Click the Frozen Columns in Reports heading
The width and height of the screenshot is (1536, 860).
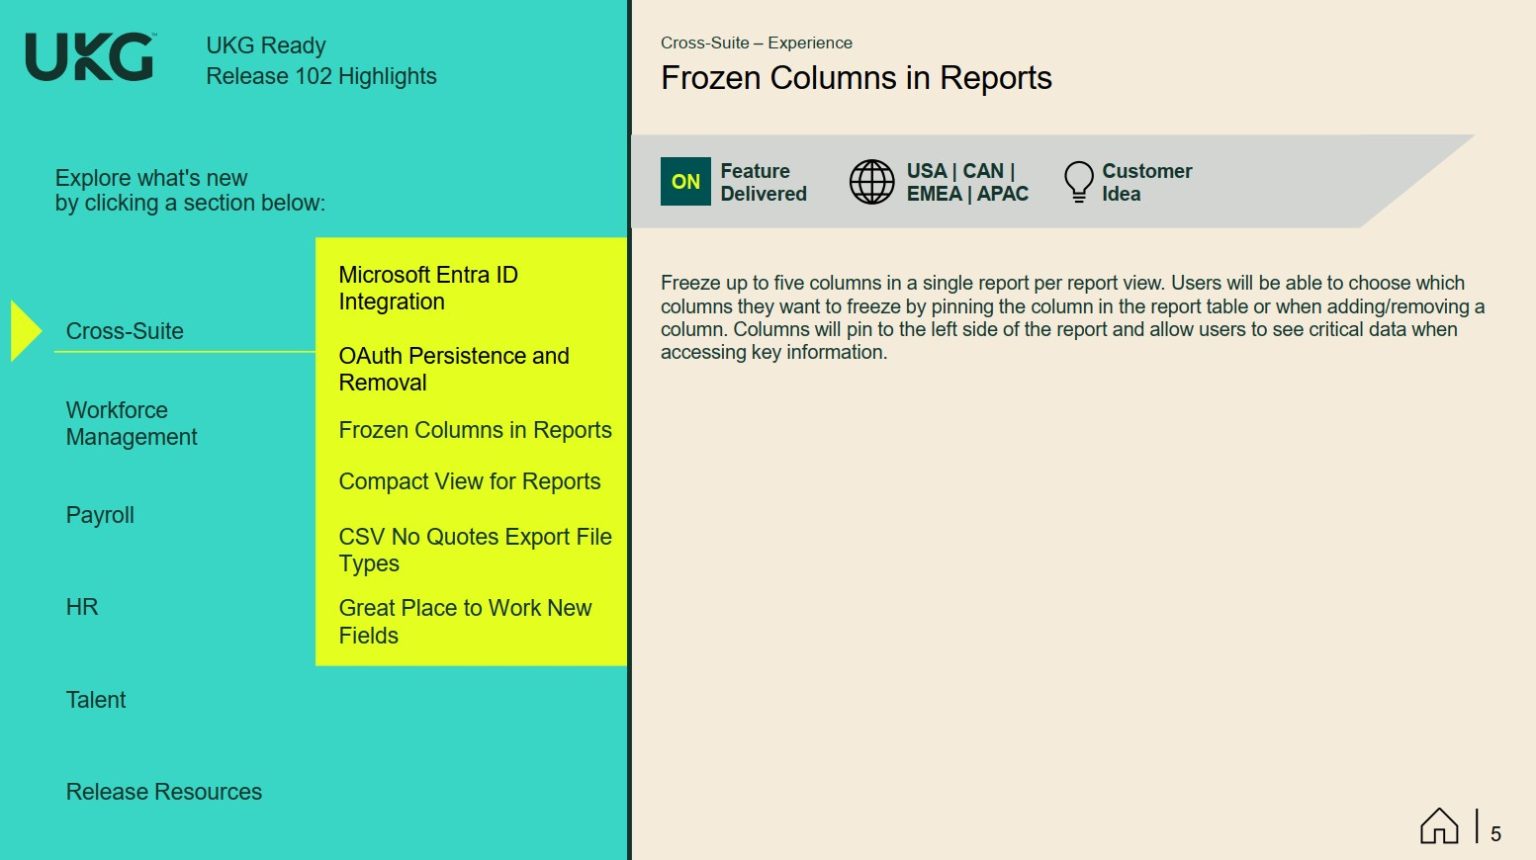click(x=856, y=78)
